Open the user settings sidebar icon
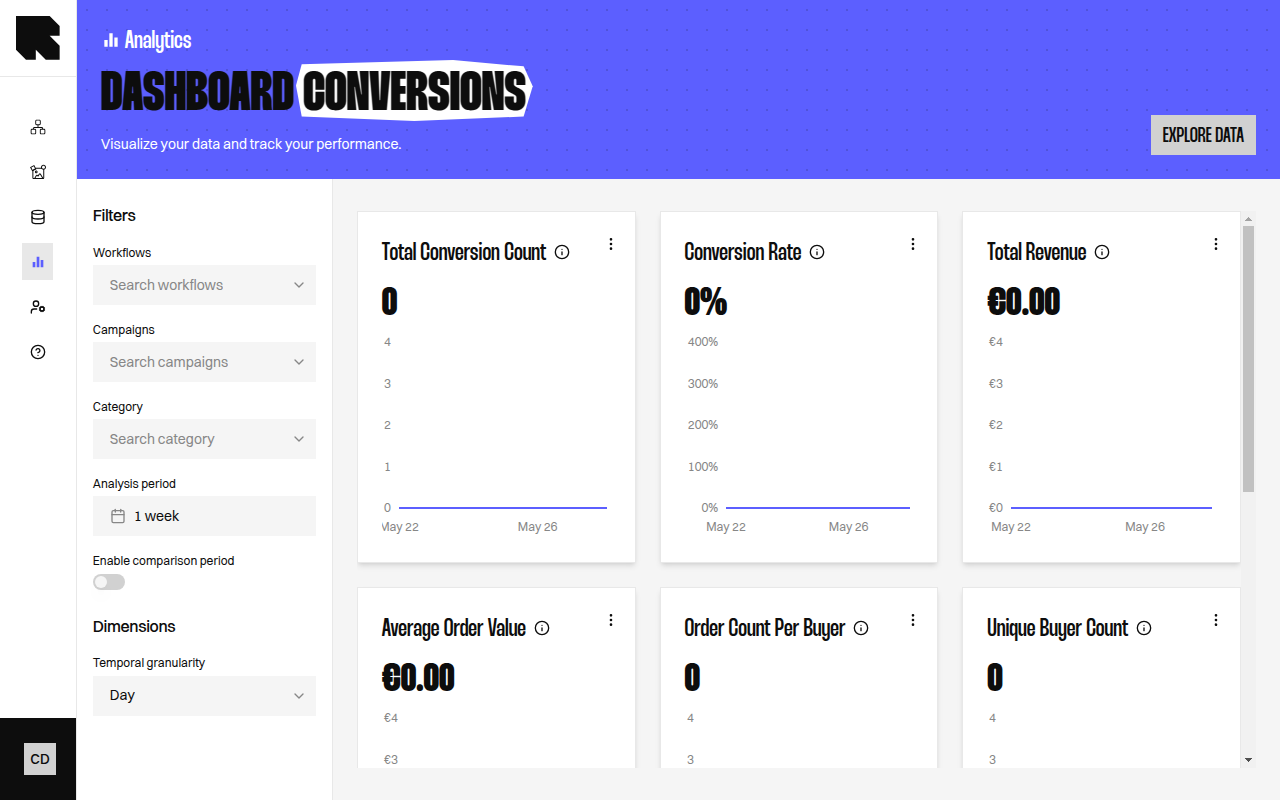This screenshot has height=800, width=1280. point(38,307)
